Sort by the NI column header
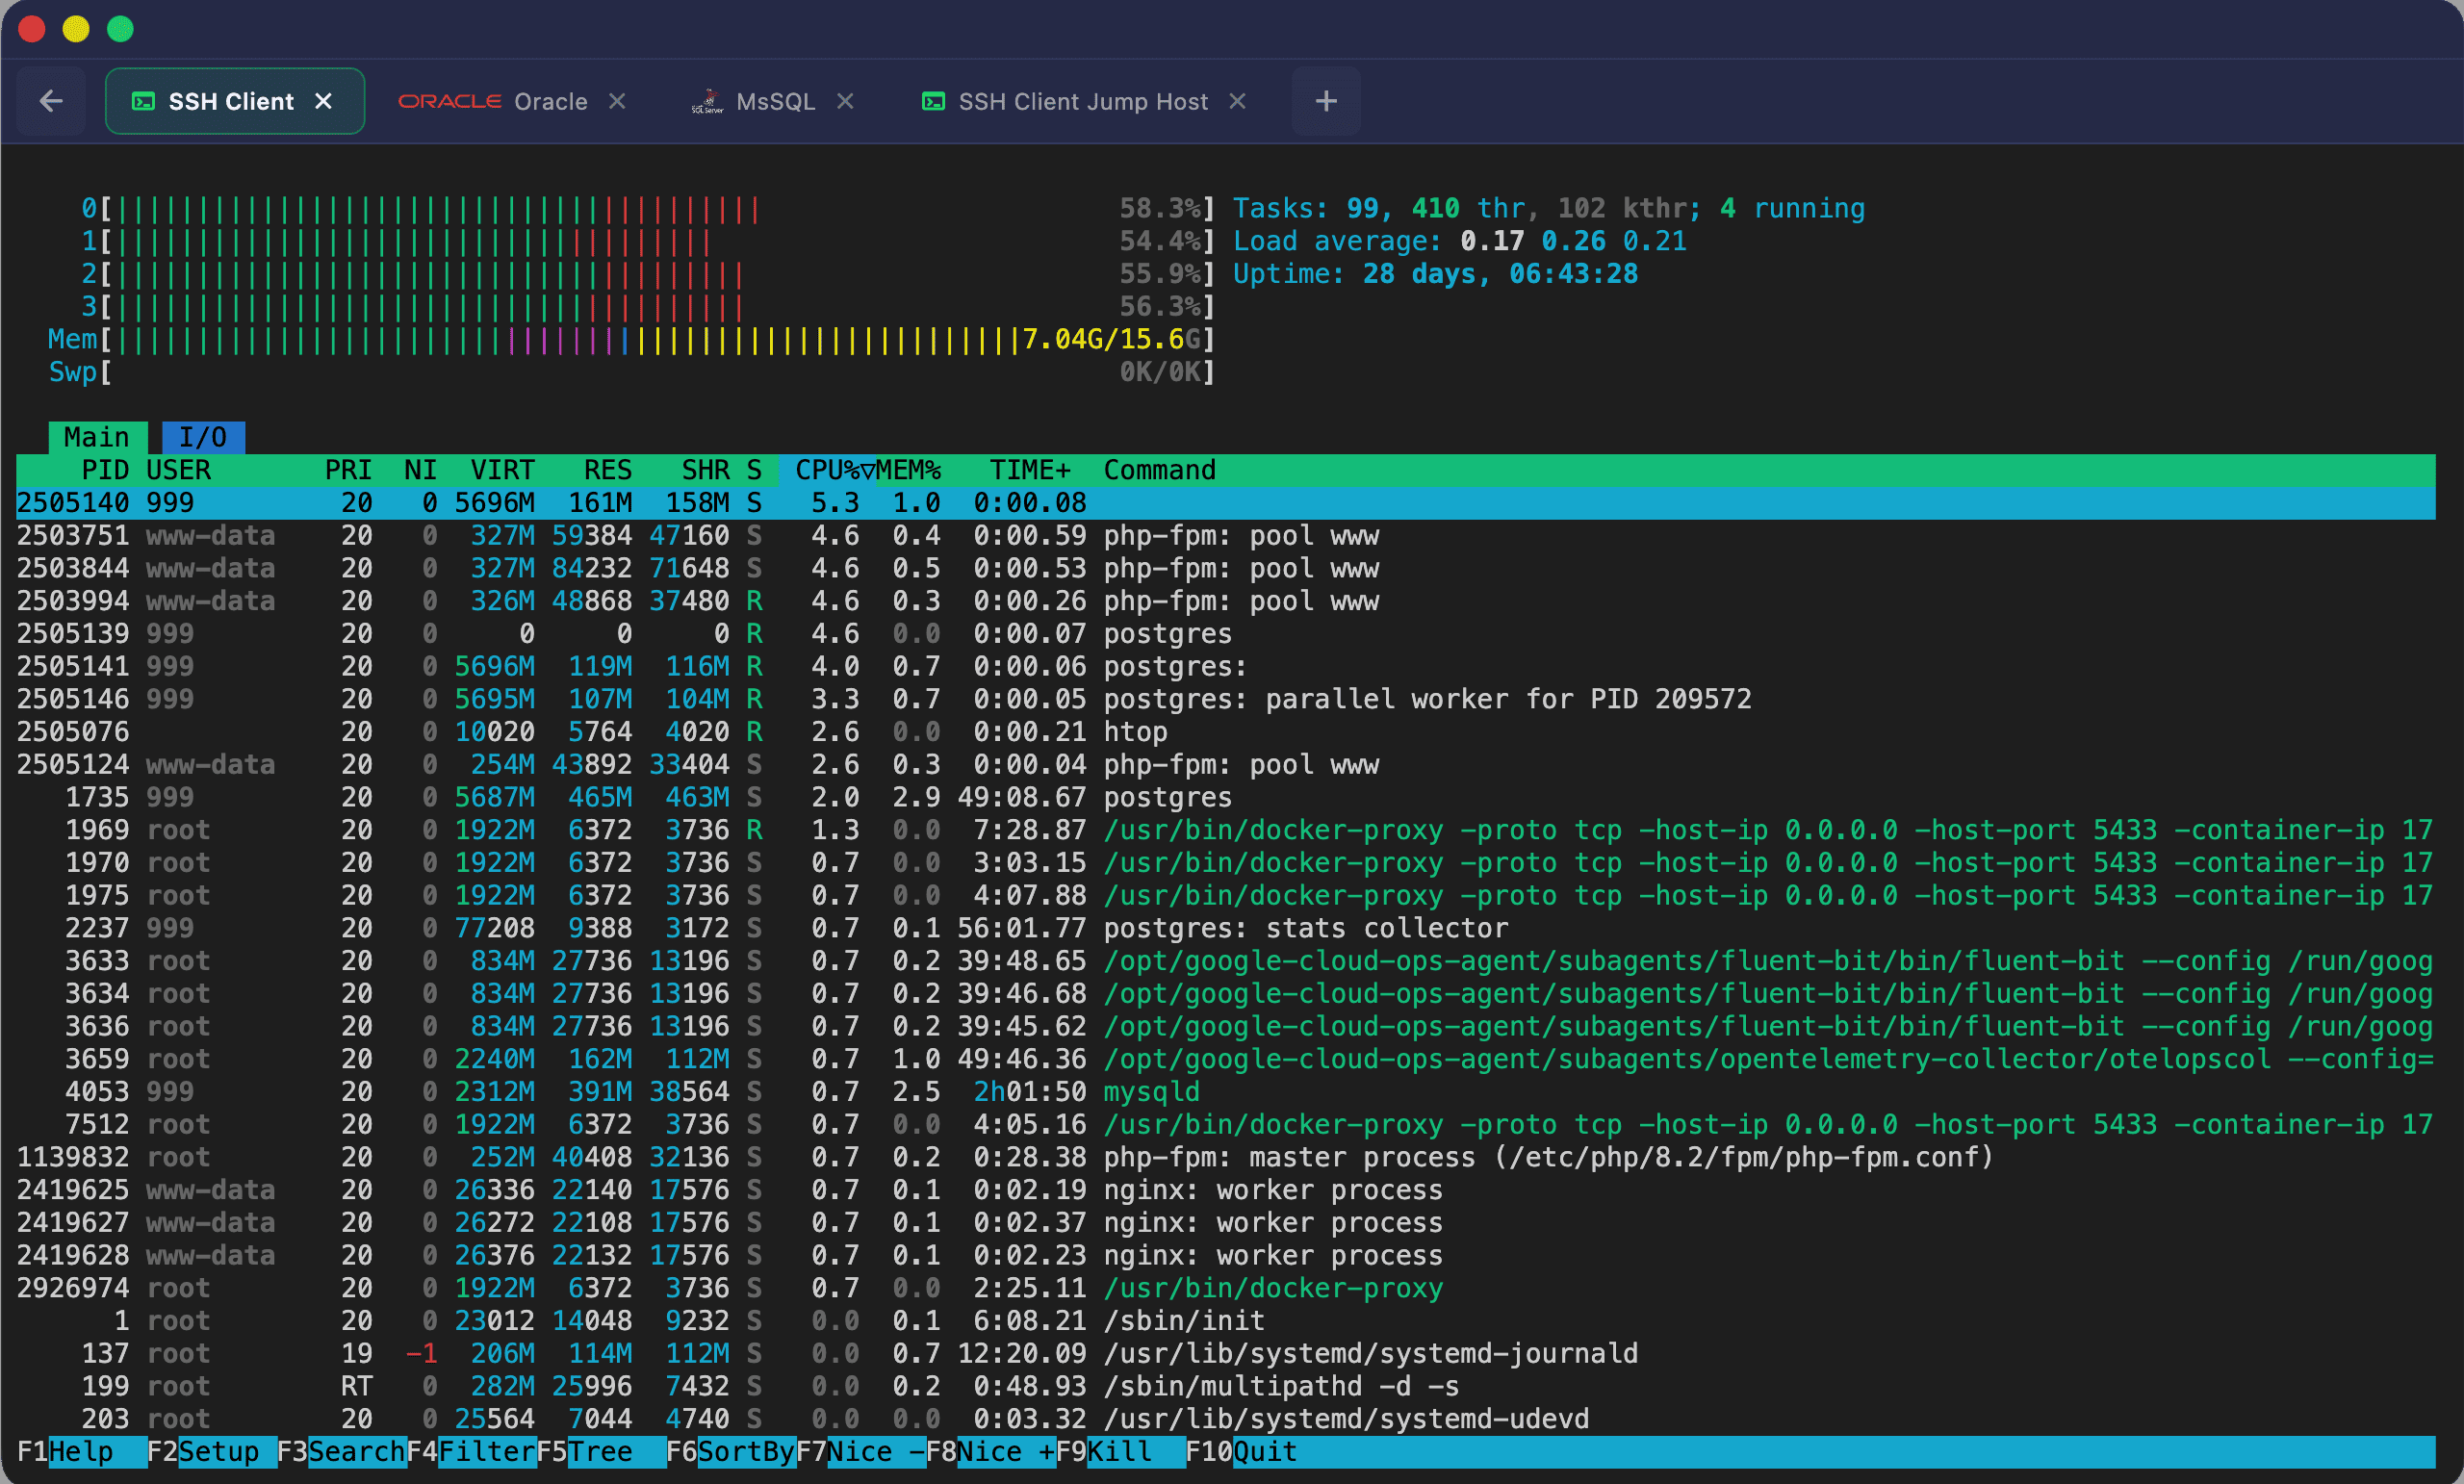Screen dimensions: 2464x1484 (420, 470)
